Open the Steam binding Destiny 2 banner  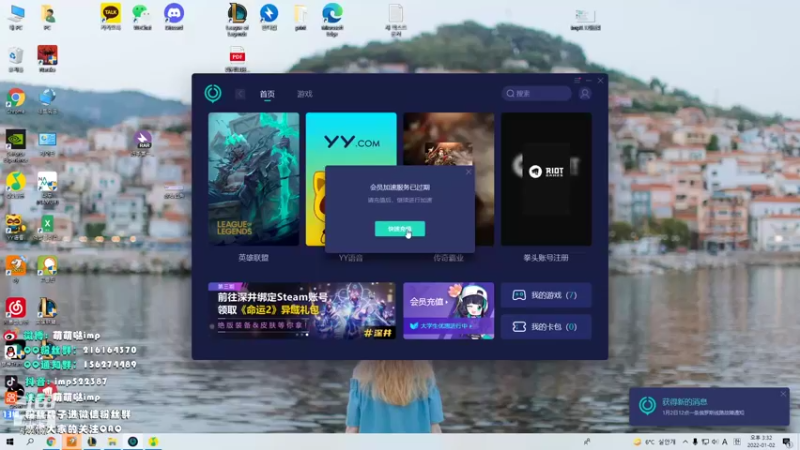pyautogui.click(x=302, y=311)
